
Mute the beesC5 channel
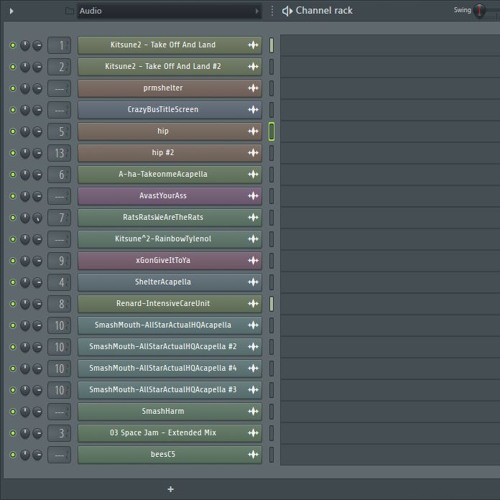tap(13, 455)
